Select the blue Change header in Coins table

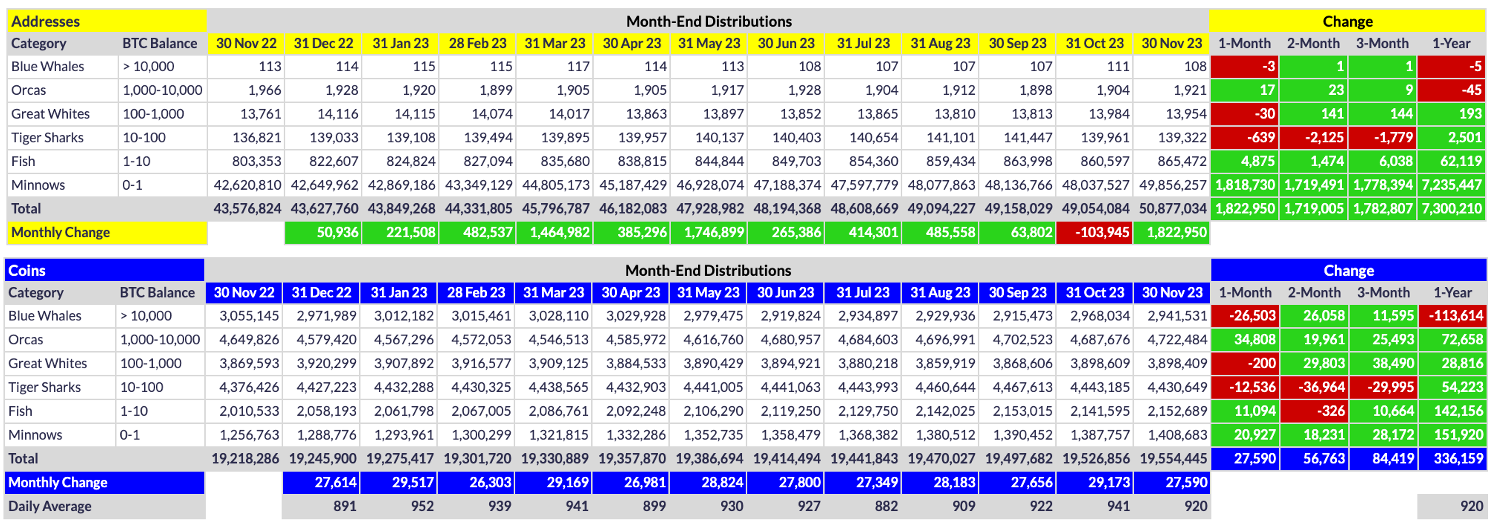[x=1348, y=270]
